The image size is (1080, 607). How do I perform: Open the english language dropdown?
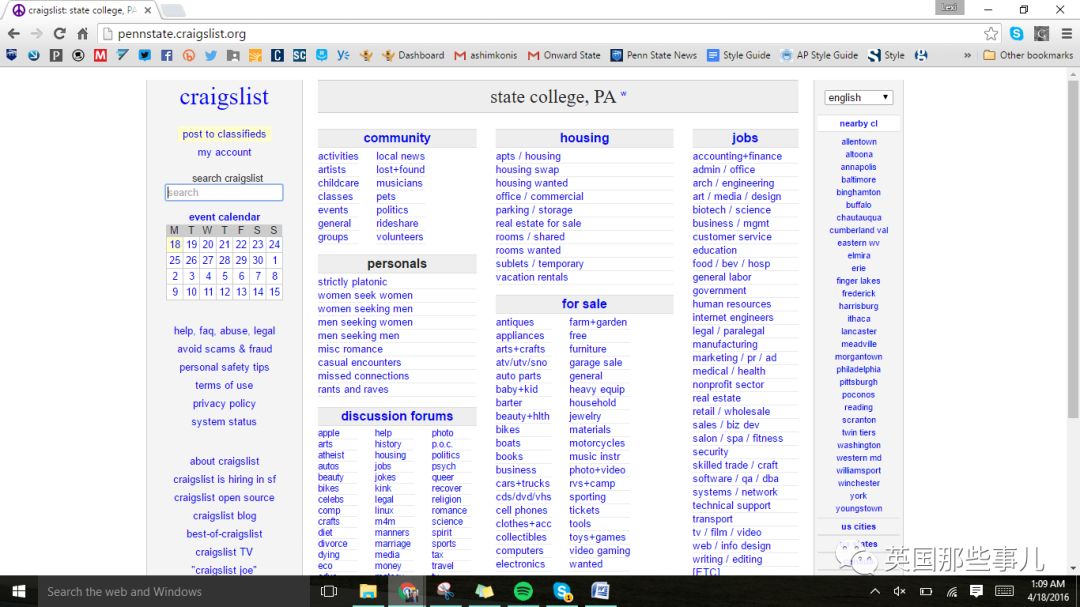tap(858, 97)
